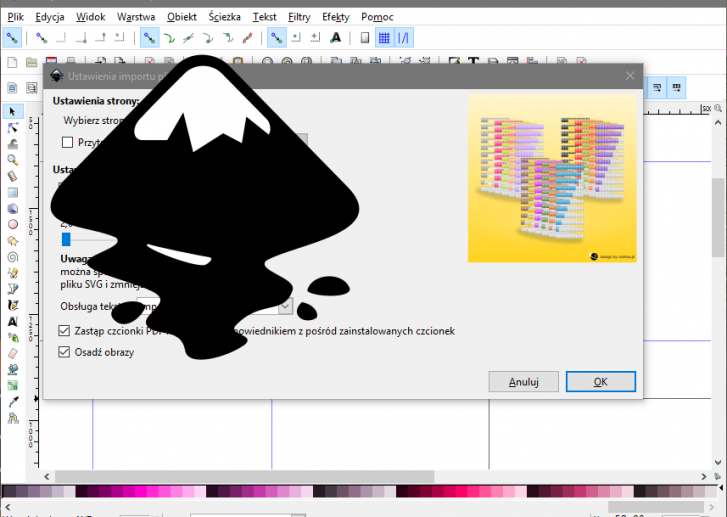Select the 3D box tool
The width and height of the screenshot is (727, 517).
13,208
